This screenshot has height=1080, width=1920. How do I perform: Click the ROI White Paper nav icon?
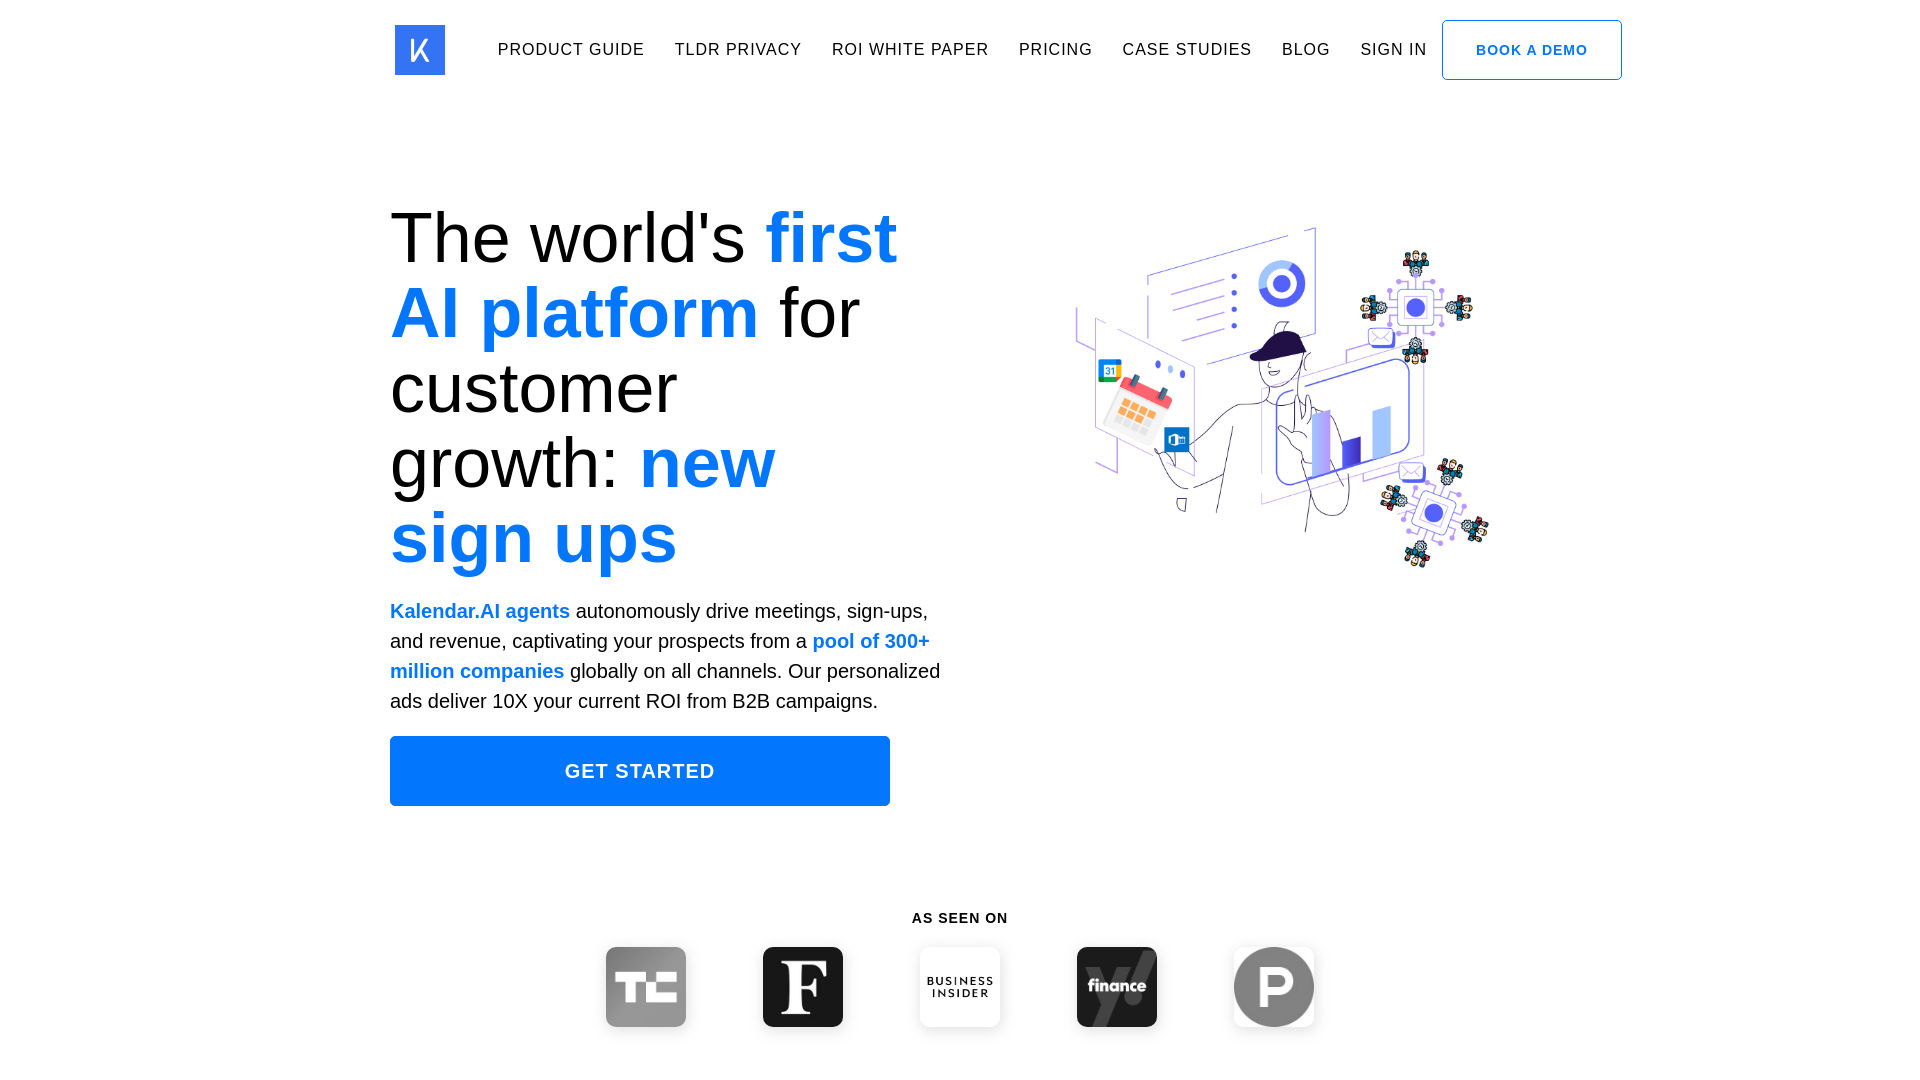pos(910,49)
